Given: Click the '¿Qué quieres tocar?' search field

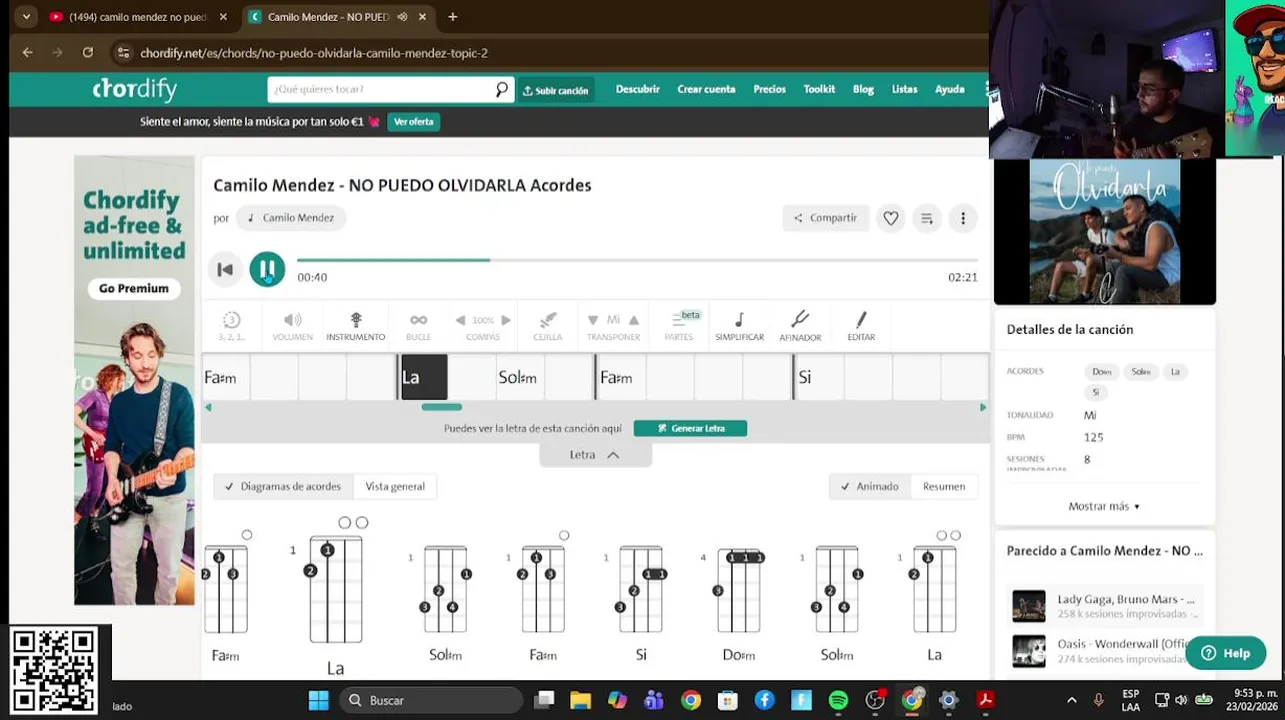Looking at the screenshot, I should coord(380,89).
